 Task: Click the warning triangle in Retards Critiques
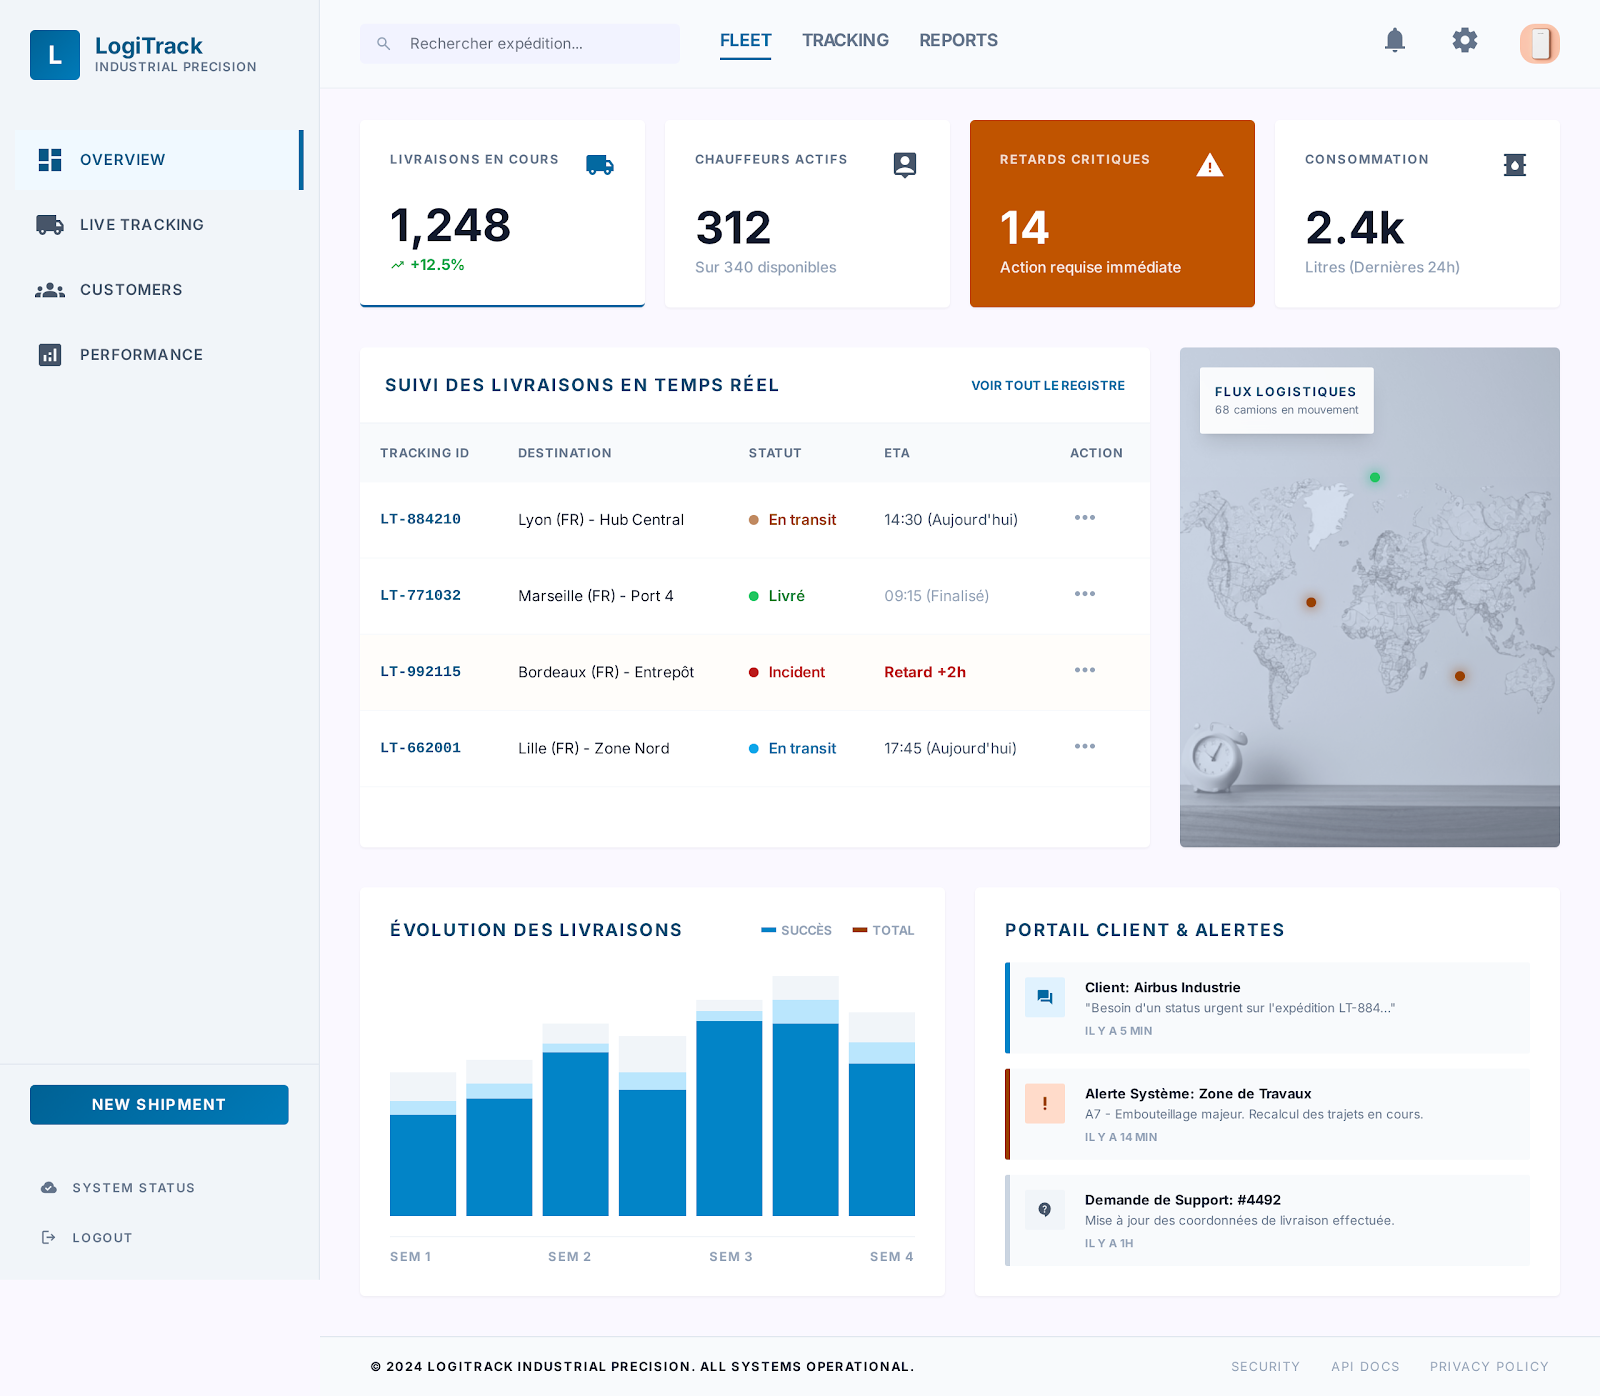(1209, 165)
